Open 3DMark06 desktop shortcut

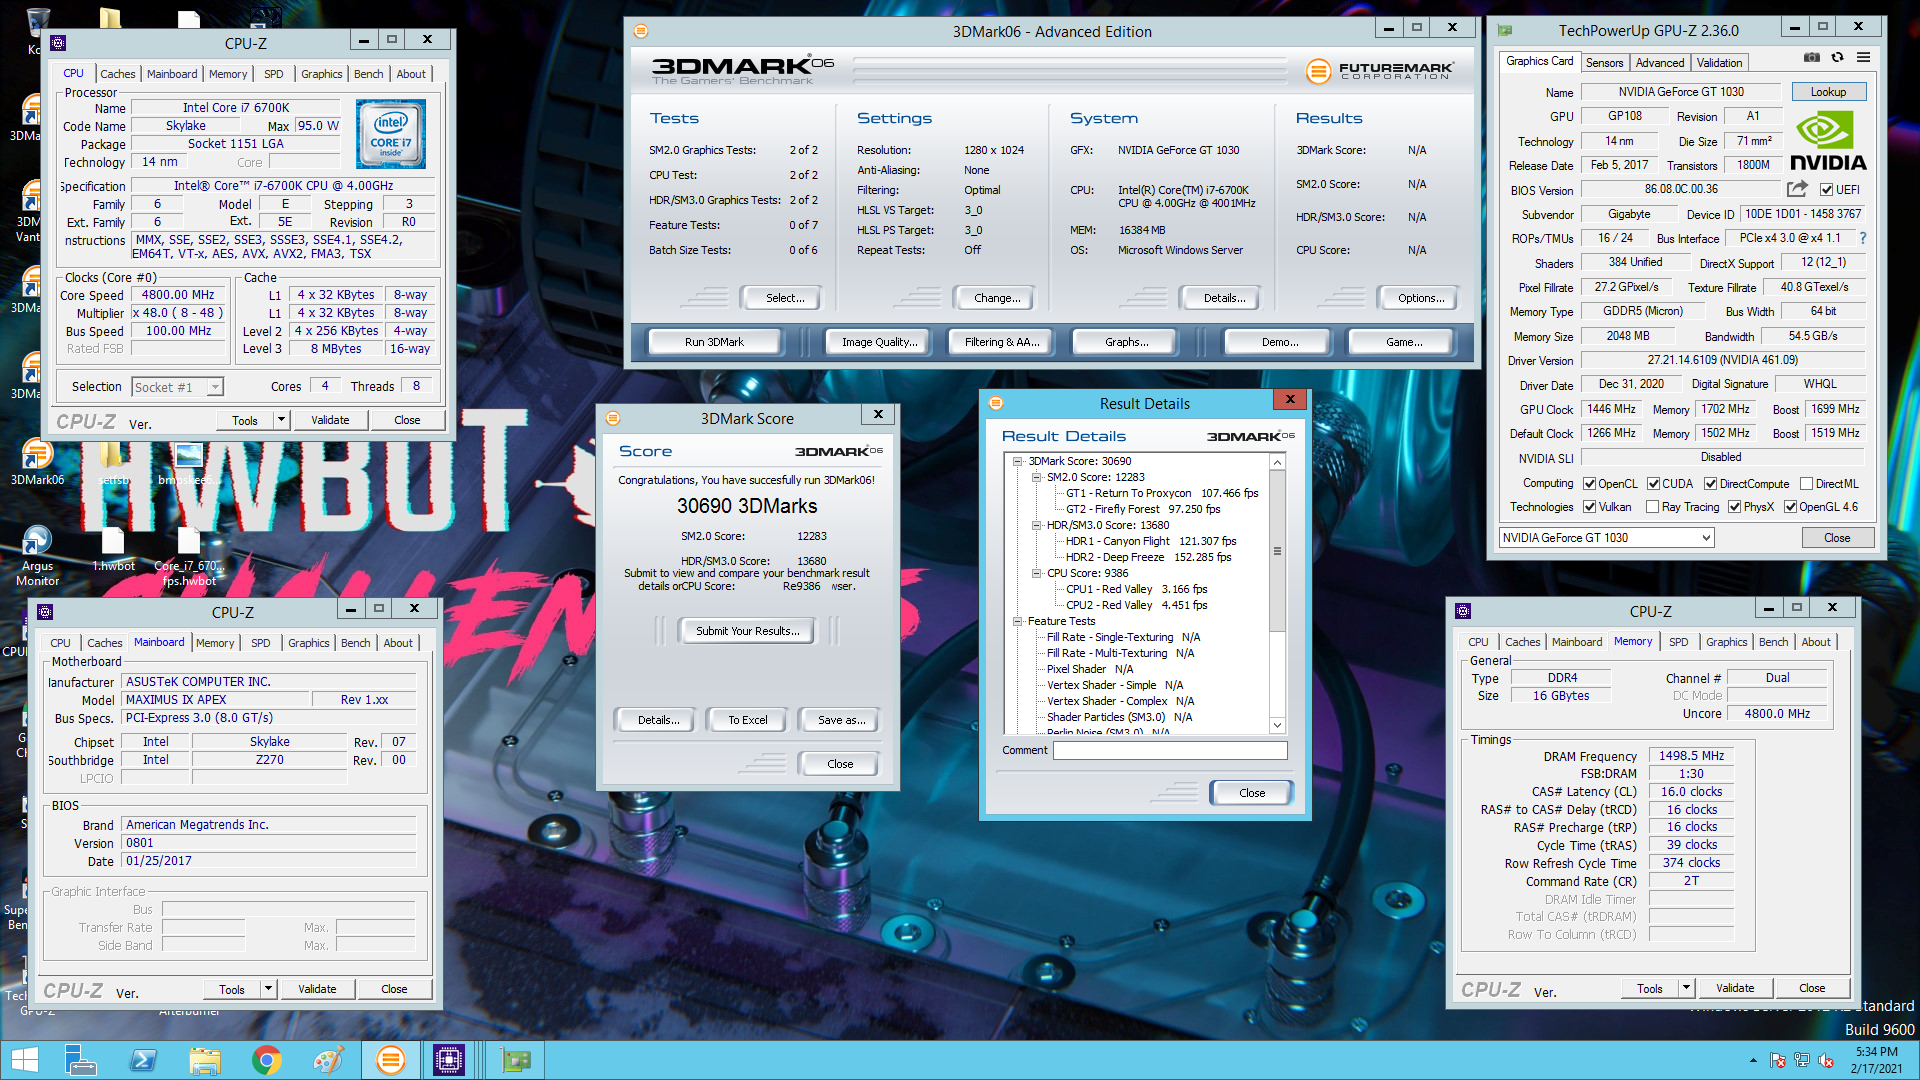tap(37, 461)
